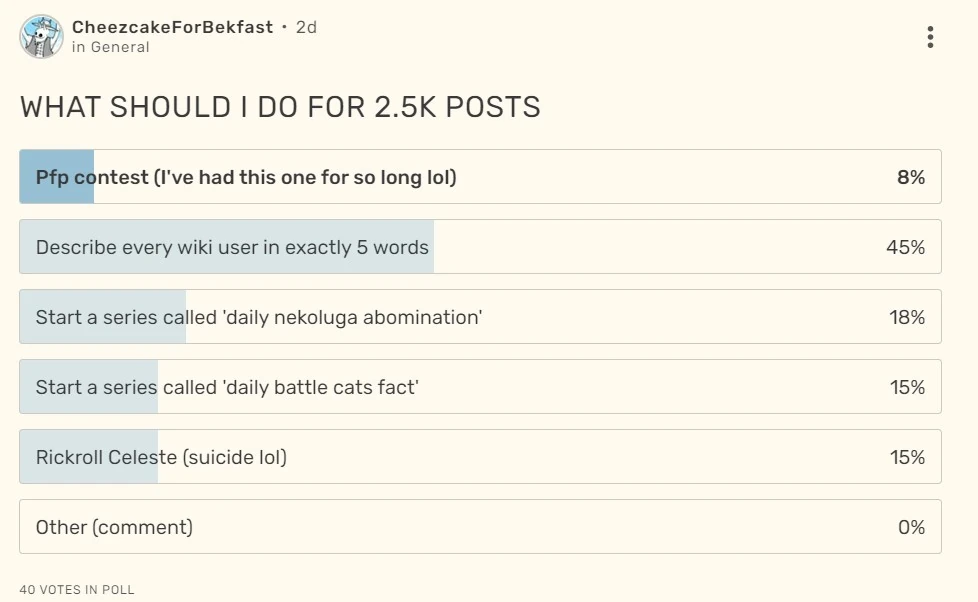
Task: Click the 2d timestamp link
Action: [302, 28]
